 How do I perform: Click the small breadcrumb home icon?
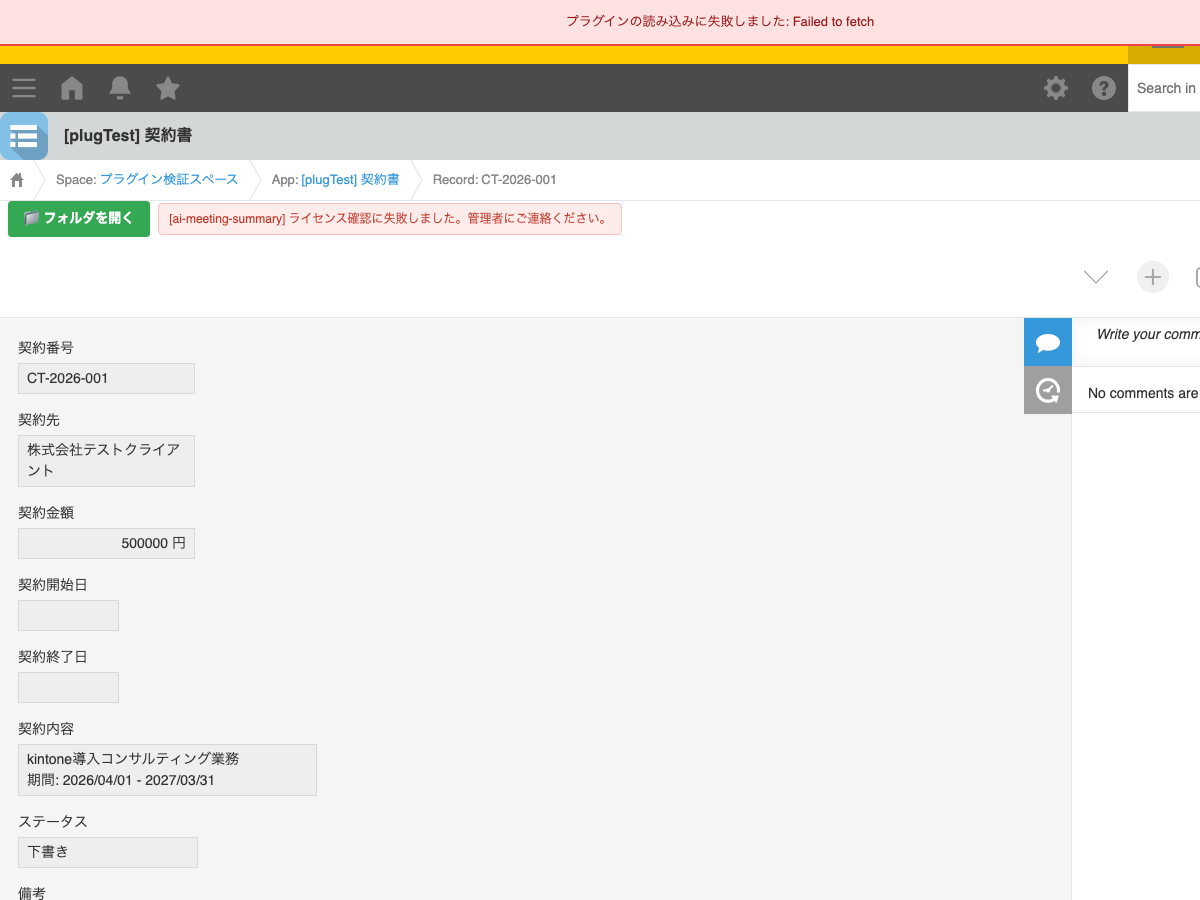coord(17,180)
